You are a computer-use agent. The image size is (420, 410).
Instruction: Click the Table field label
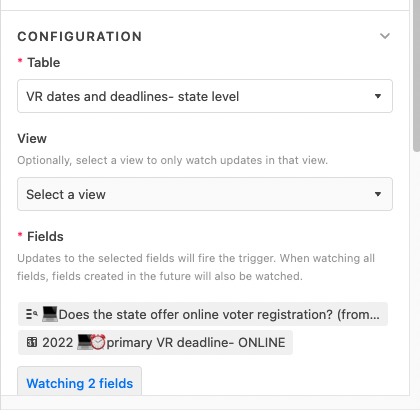[44, 62]
